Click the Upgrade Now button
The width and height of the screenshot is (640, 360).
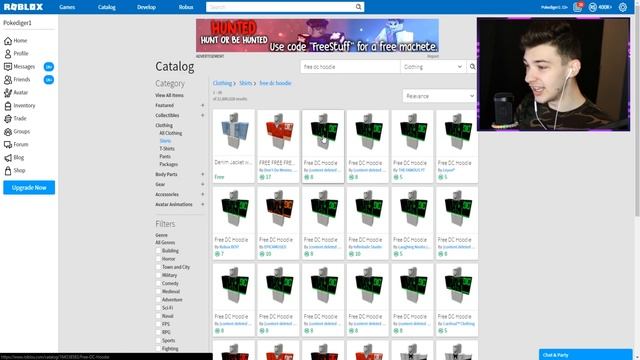click(29, 188)
